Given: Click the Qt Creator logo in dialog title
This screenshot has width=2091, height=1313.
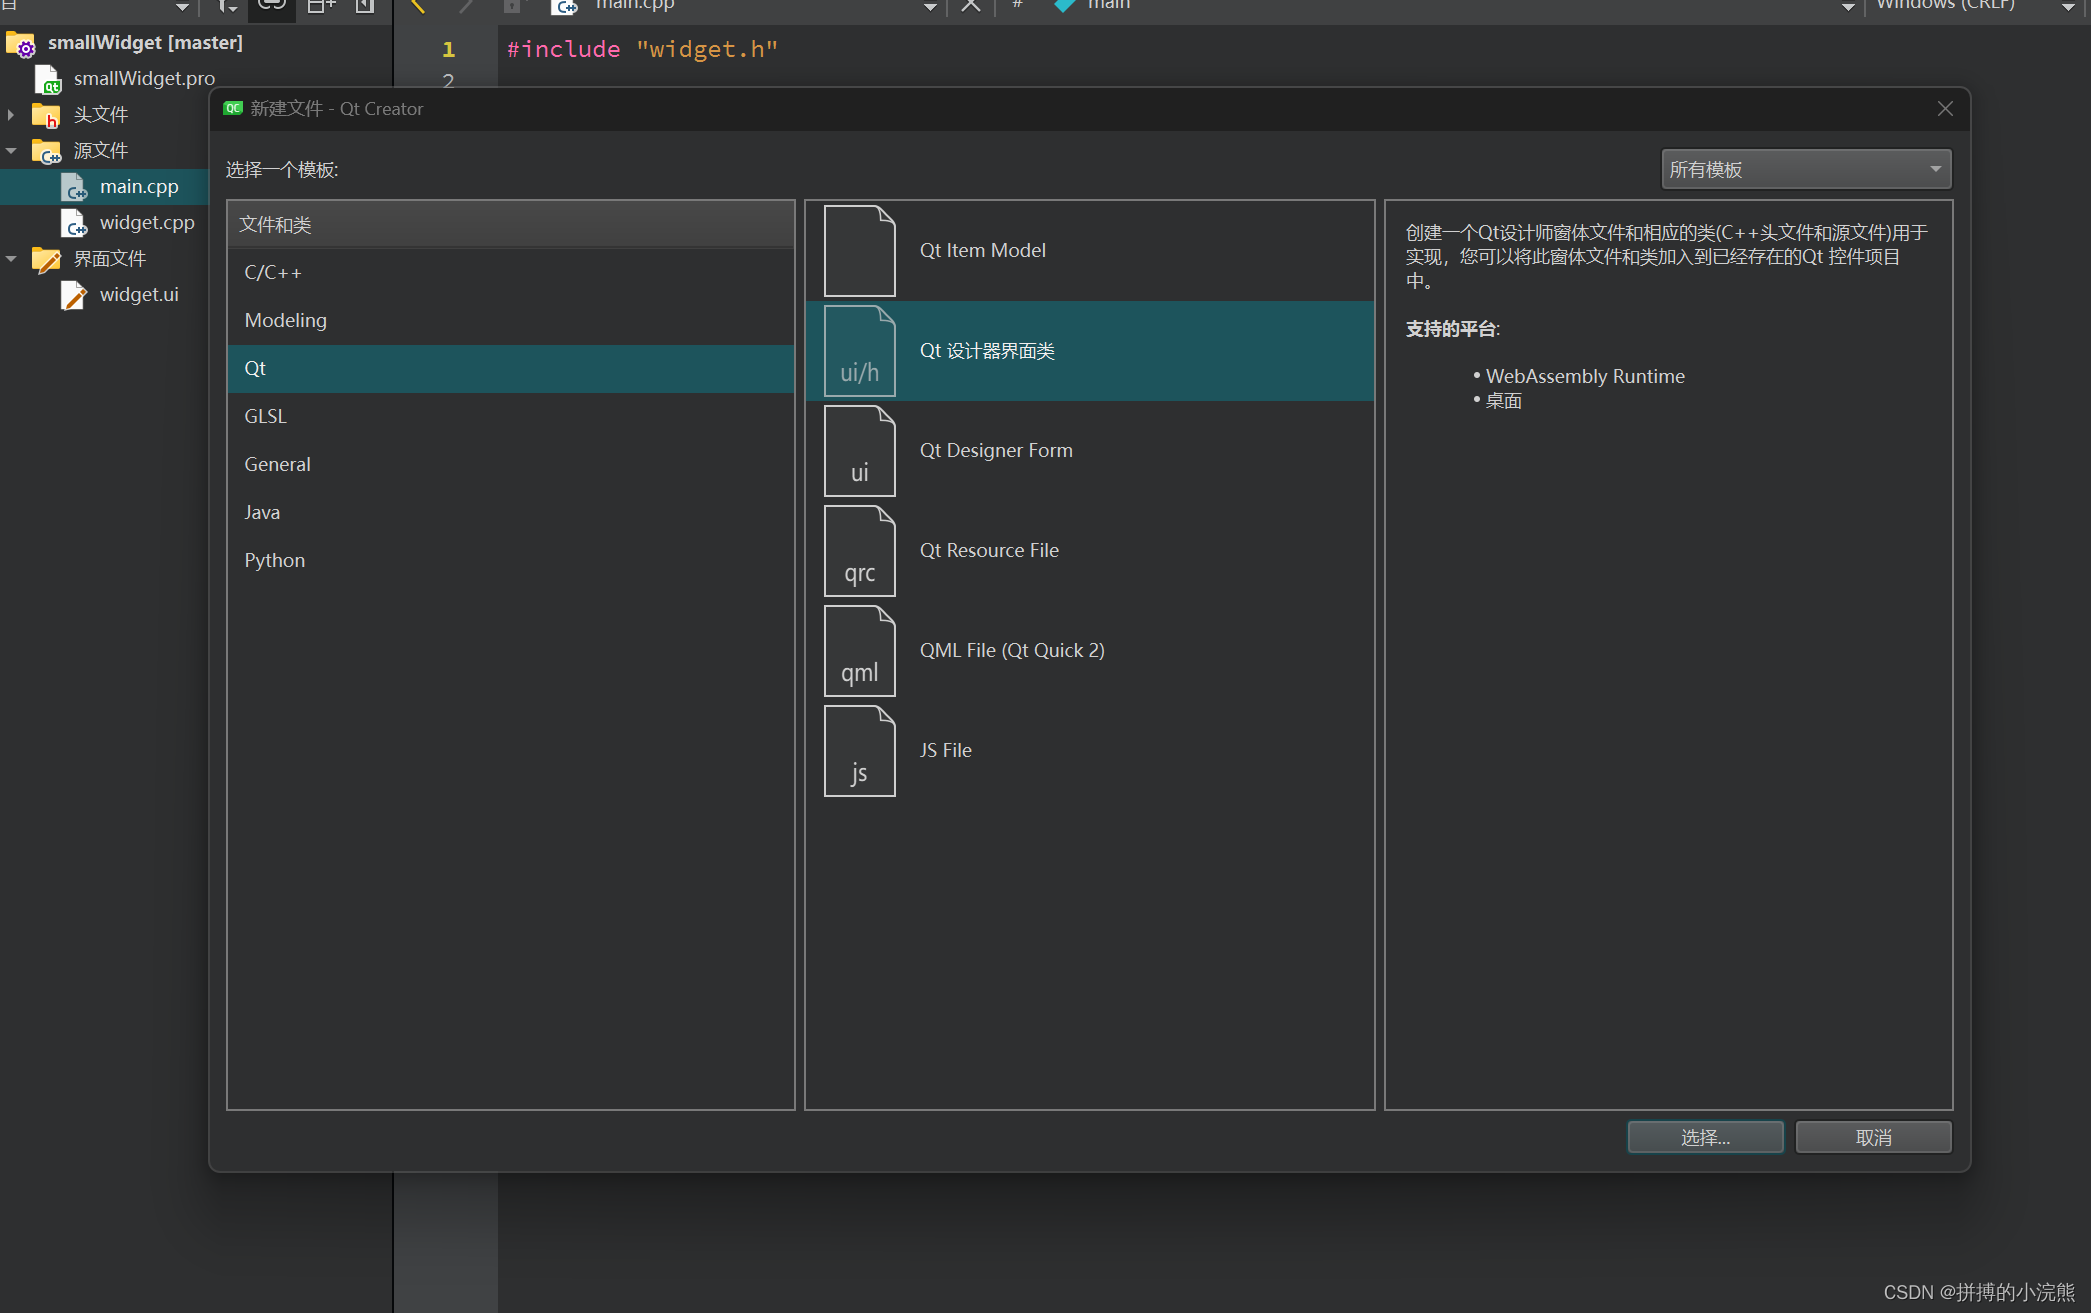Looking at the screenshot, I should tap(233, 108).
